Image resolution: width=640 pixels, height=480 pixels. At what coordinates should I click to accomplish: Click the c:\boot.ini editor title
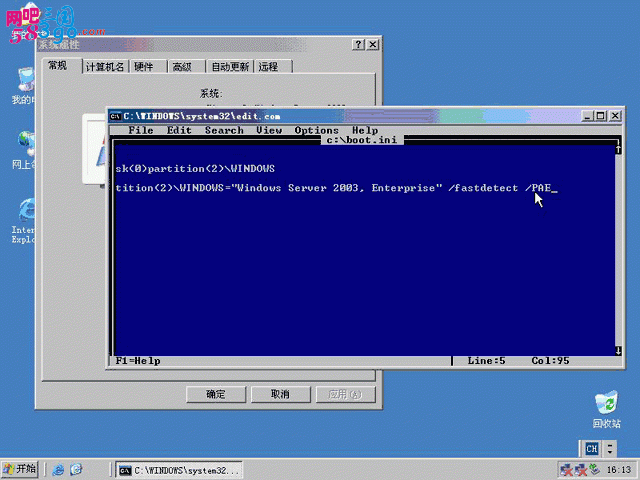pyautogui.click(x=362, y=140)
